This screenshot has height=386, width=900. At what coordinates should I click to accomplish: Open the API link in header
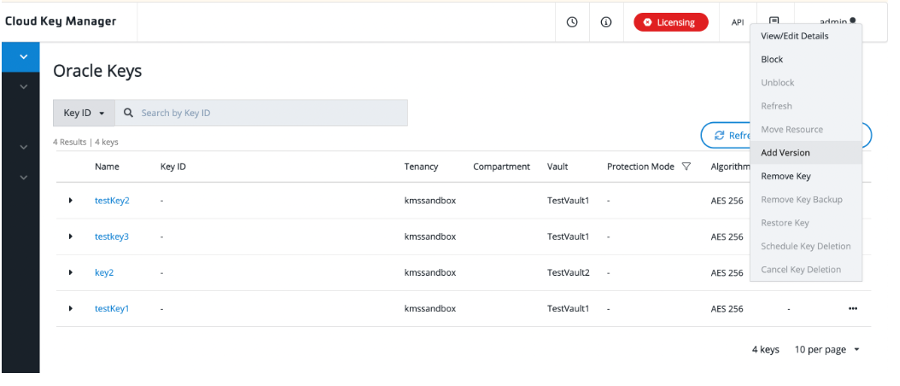tap(738, 23)
